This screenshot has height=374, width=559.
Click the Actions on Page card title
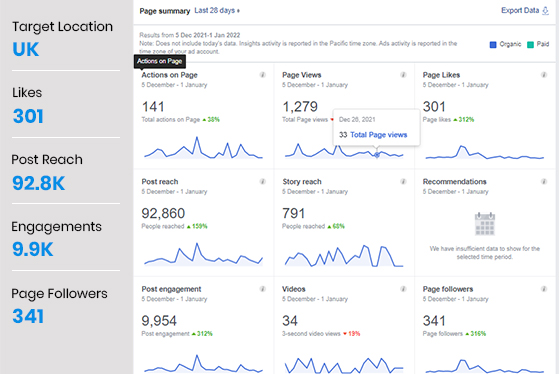[169, 75]
